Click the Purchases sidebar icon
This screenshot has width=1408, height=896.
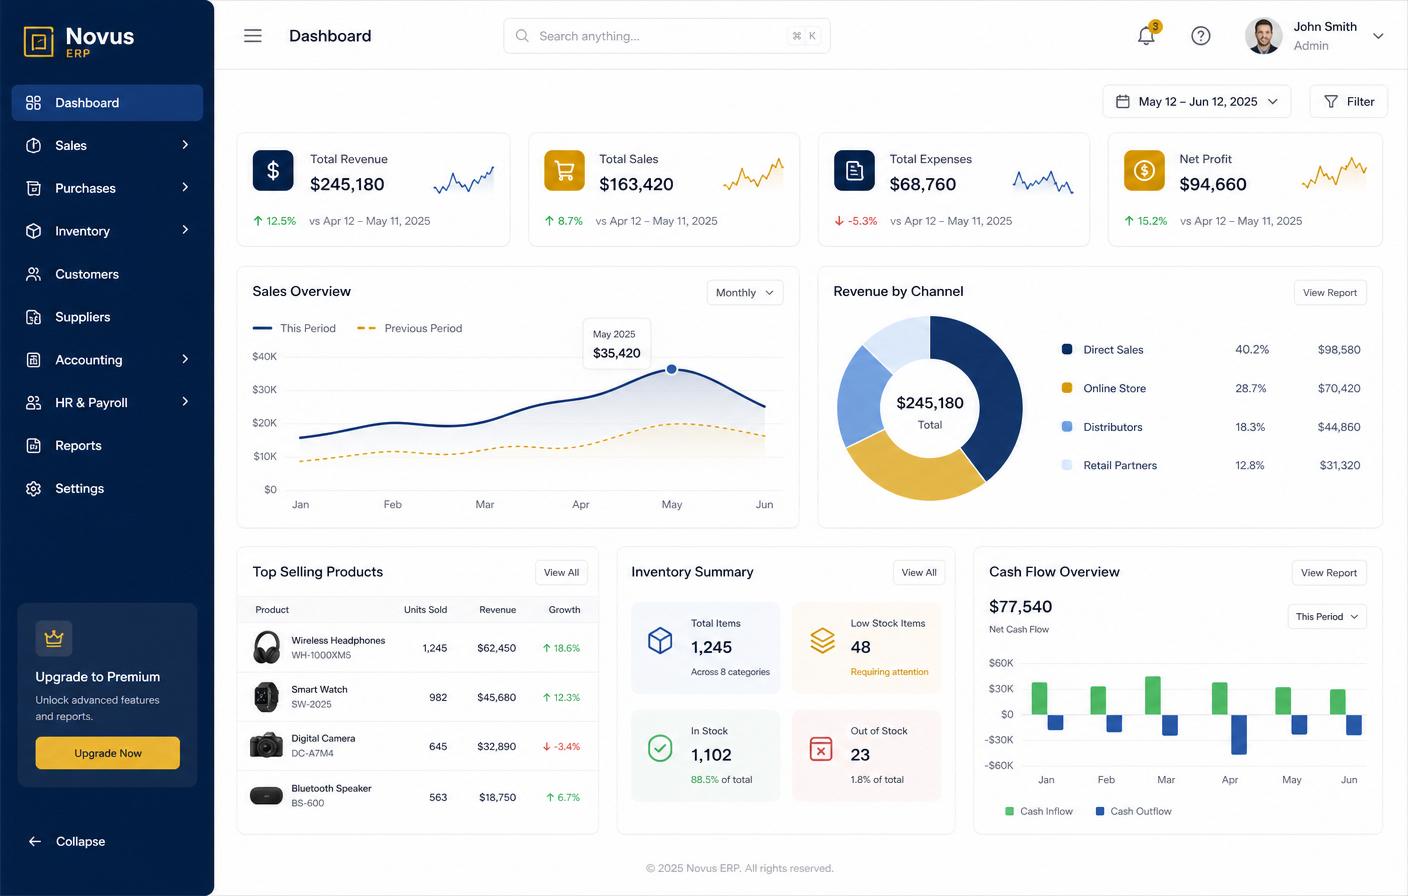(33, 188)
